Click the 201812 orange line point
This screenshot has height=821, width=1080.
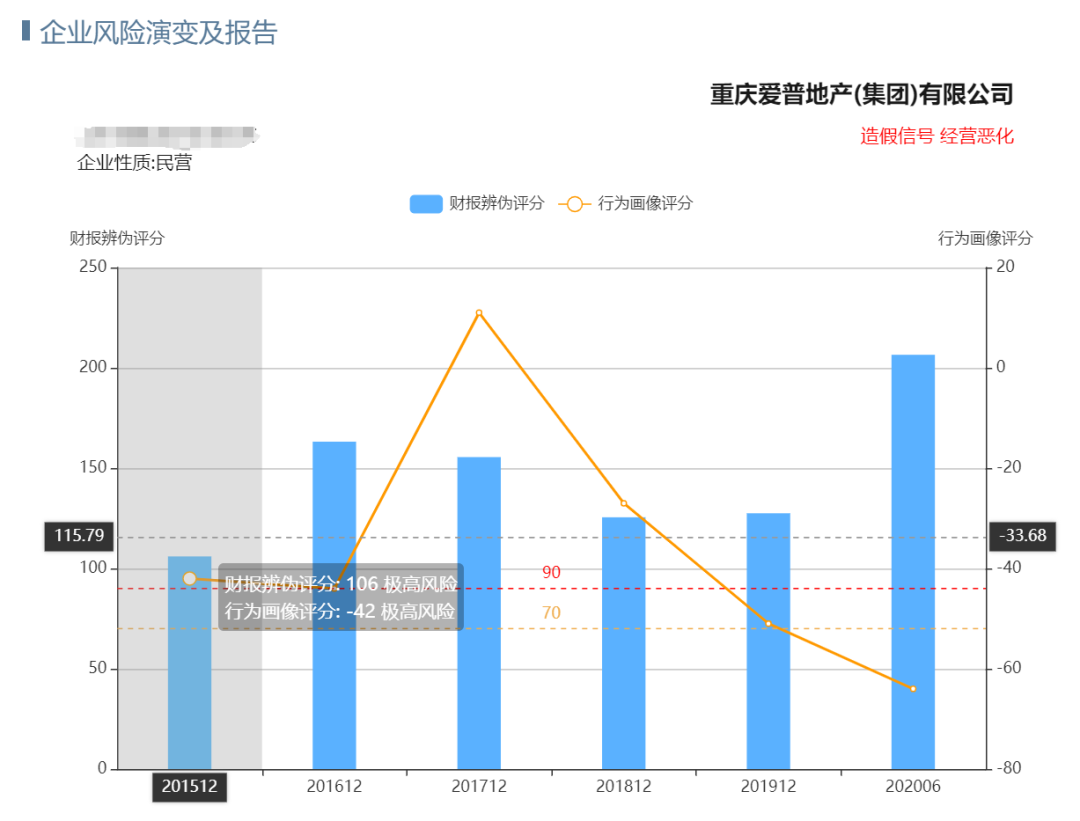click(x=623, y=503)
